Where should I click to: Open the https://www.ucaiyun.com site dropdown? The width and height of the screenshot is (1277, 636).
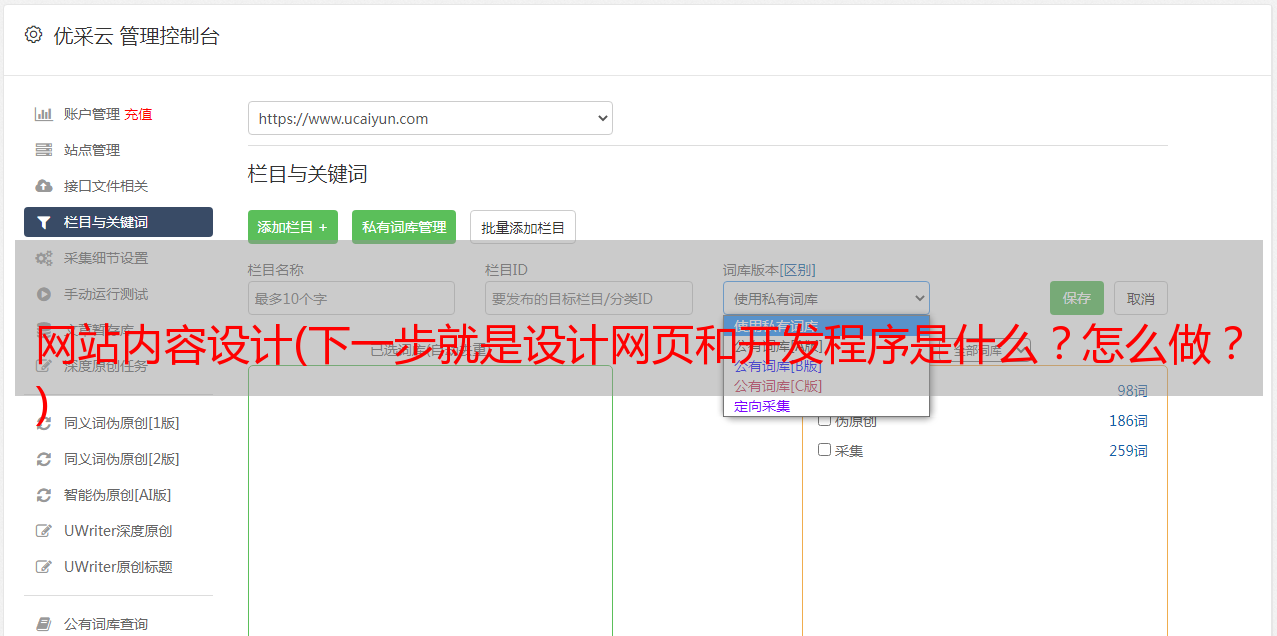(x=430, y=118)
